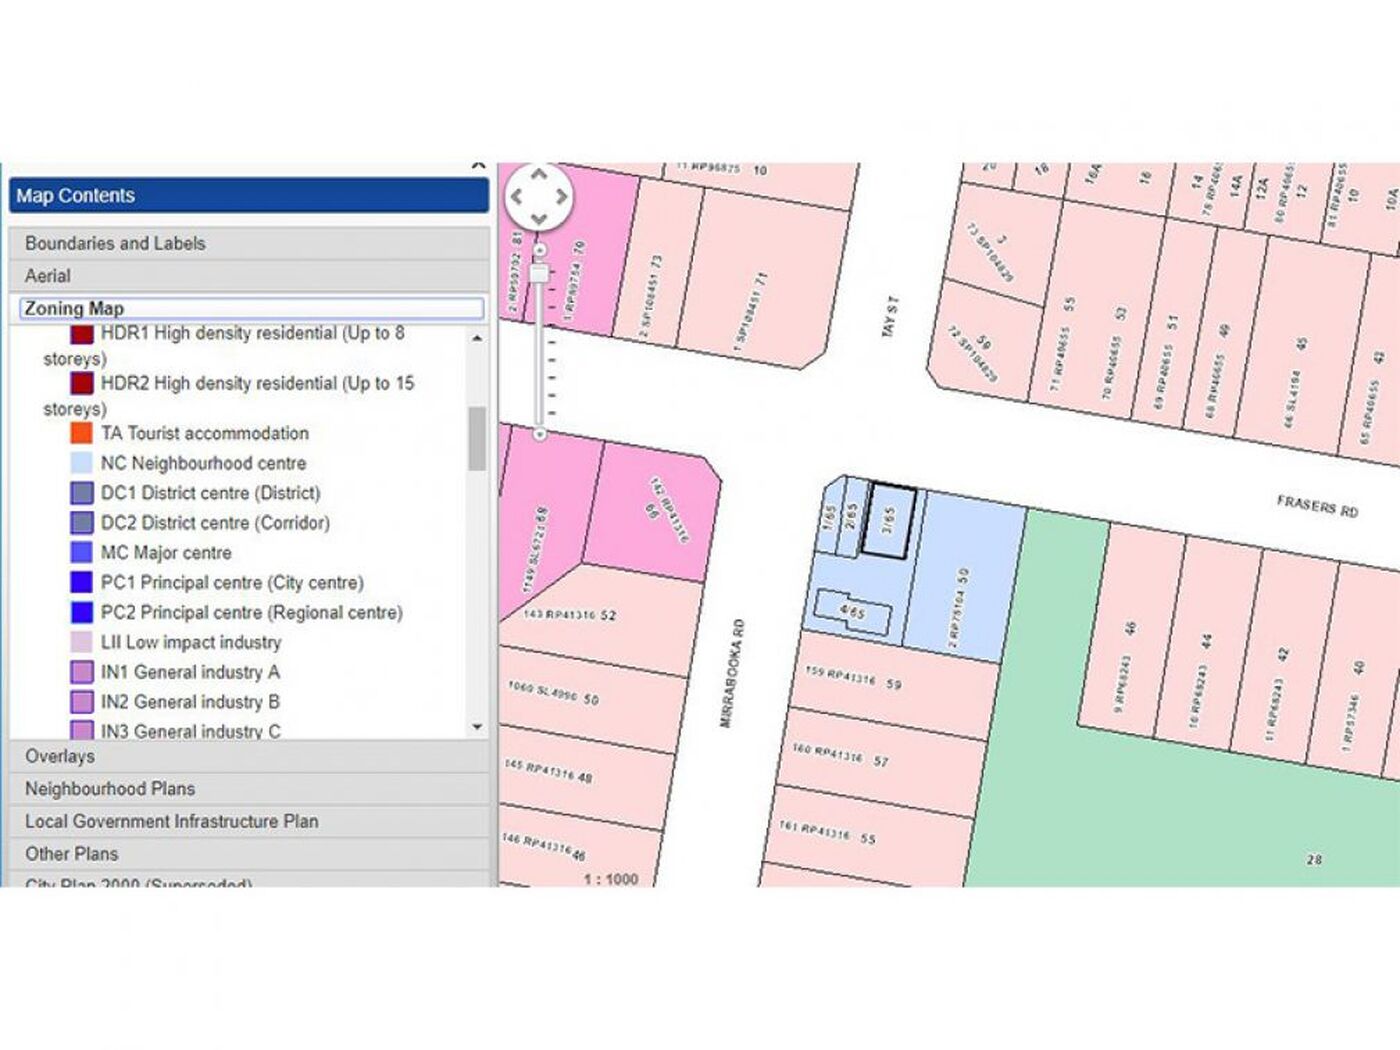Image resolution: width=1400 pixels, height=1050 pixels.
Task: Click the zoom-in plus button above slider
Action: (540, 249)
